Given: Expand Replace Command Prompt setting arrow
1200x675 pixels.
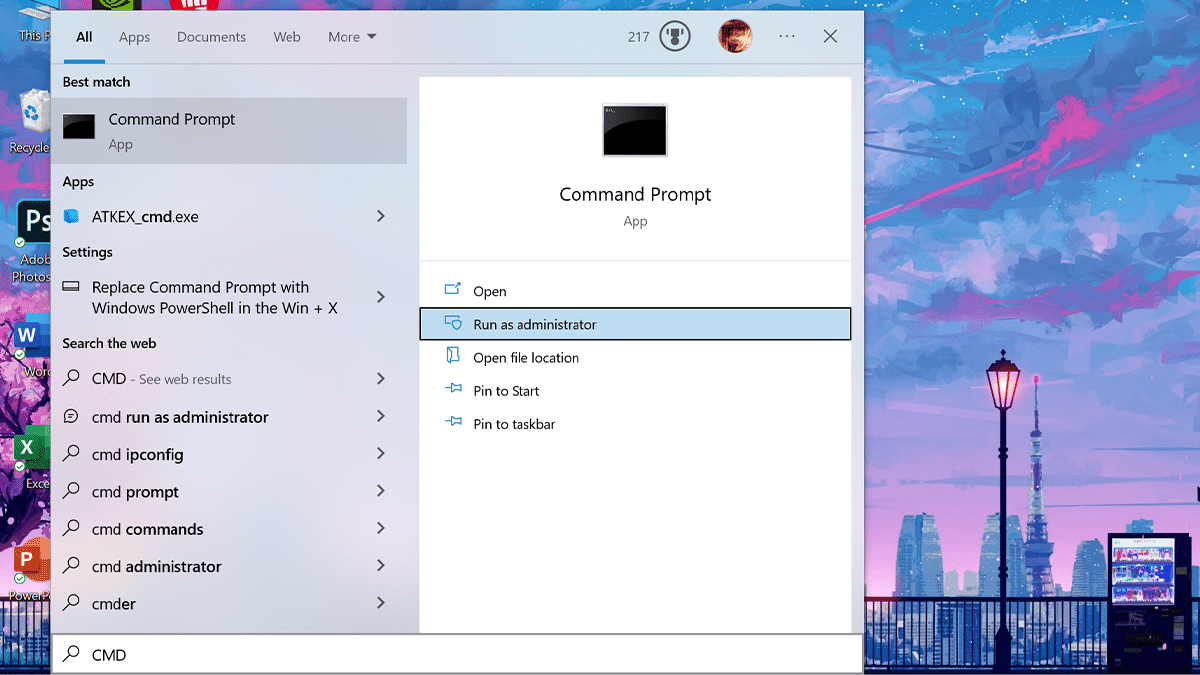Looking at the screenshot, I should click(381, 297).
